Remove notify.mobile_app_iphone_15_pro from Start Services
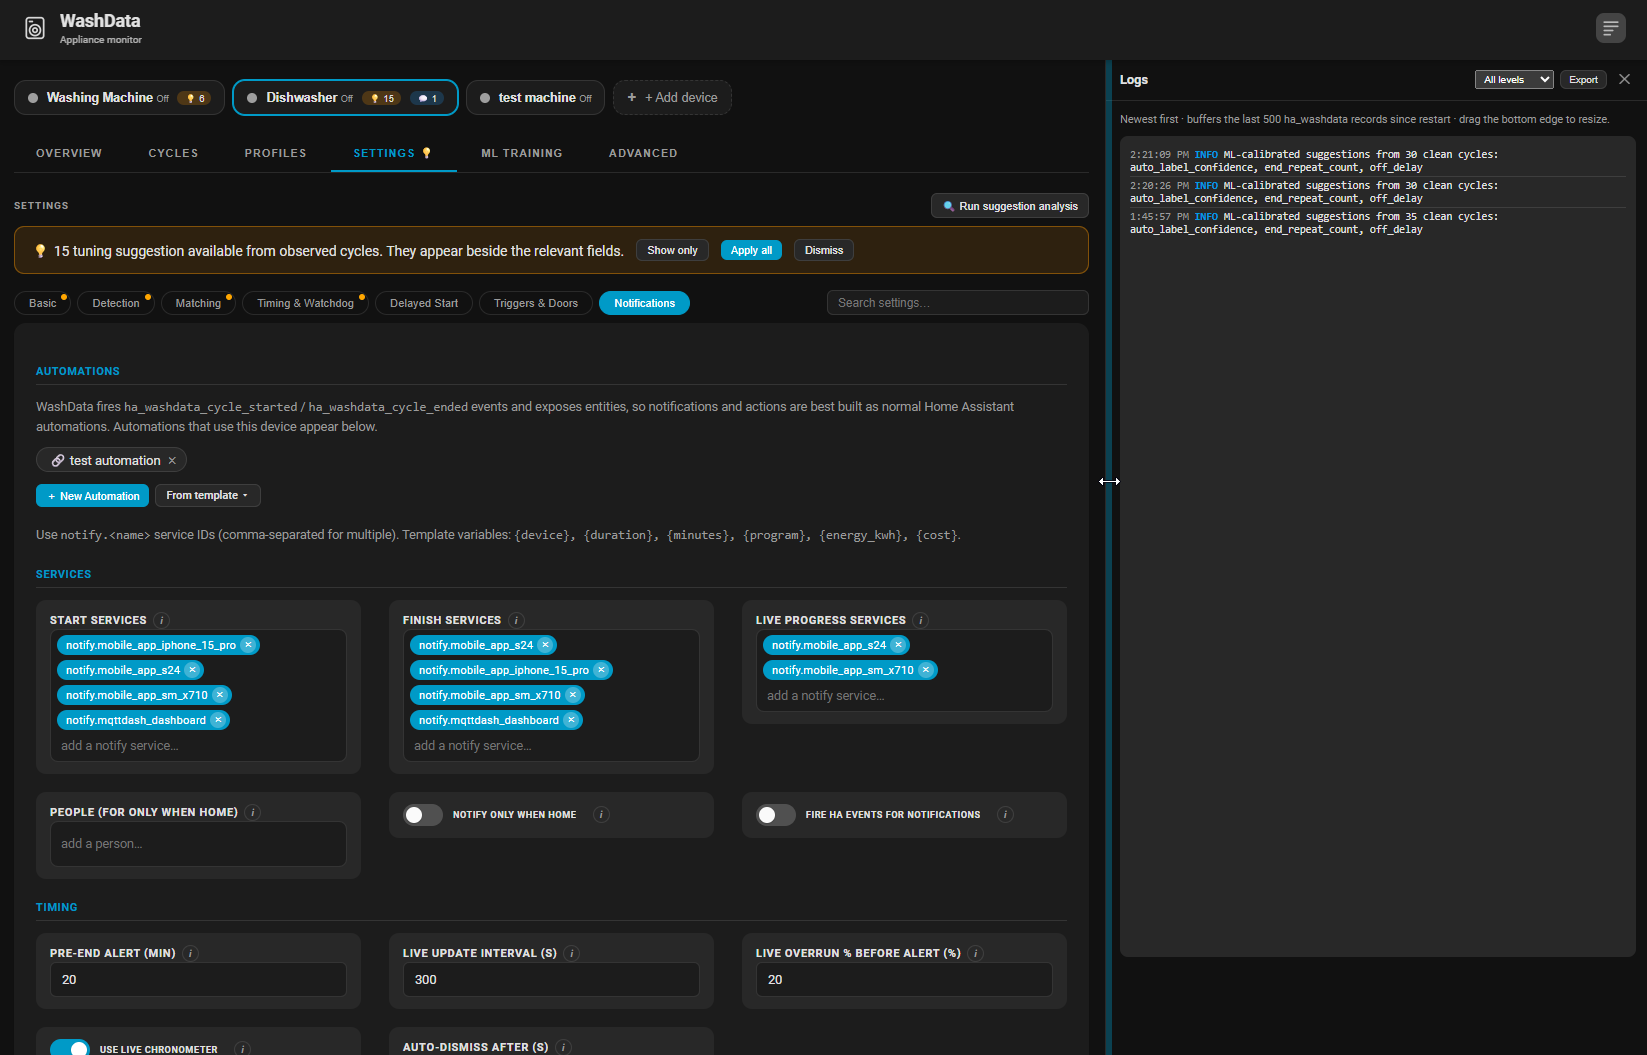 click(x=248, y=645)
